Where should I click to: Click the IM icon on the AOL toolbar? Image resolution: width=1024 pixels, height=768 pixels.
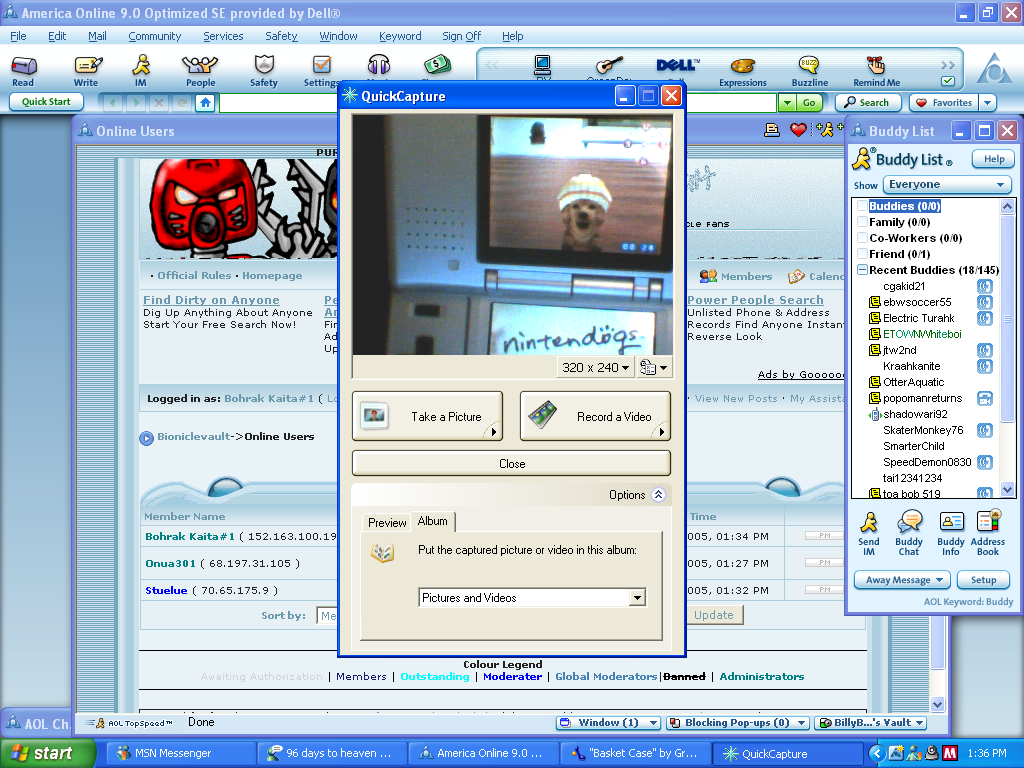point(141,68)
